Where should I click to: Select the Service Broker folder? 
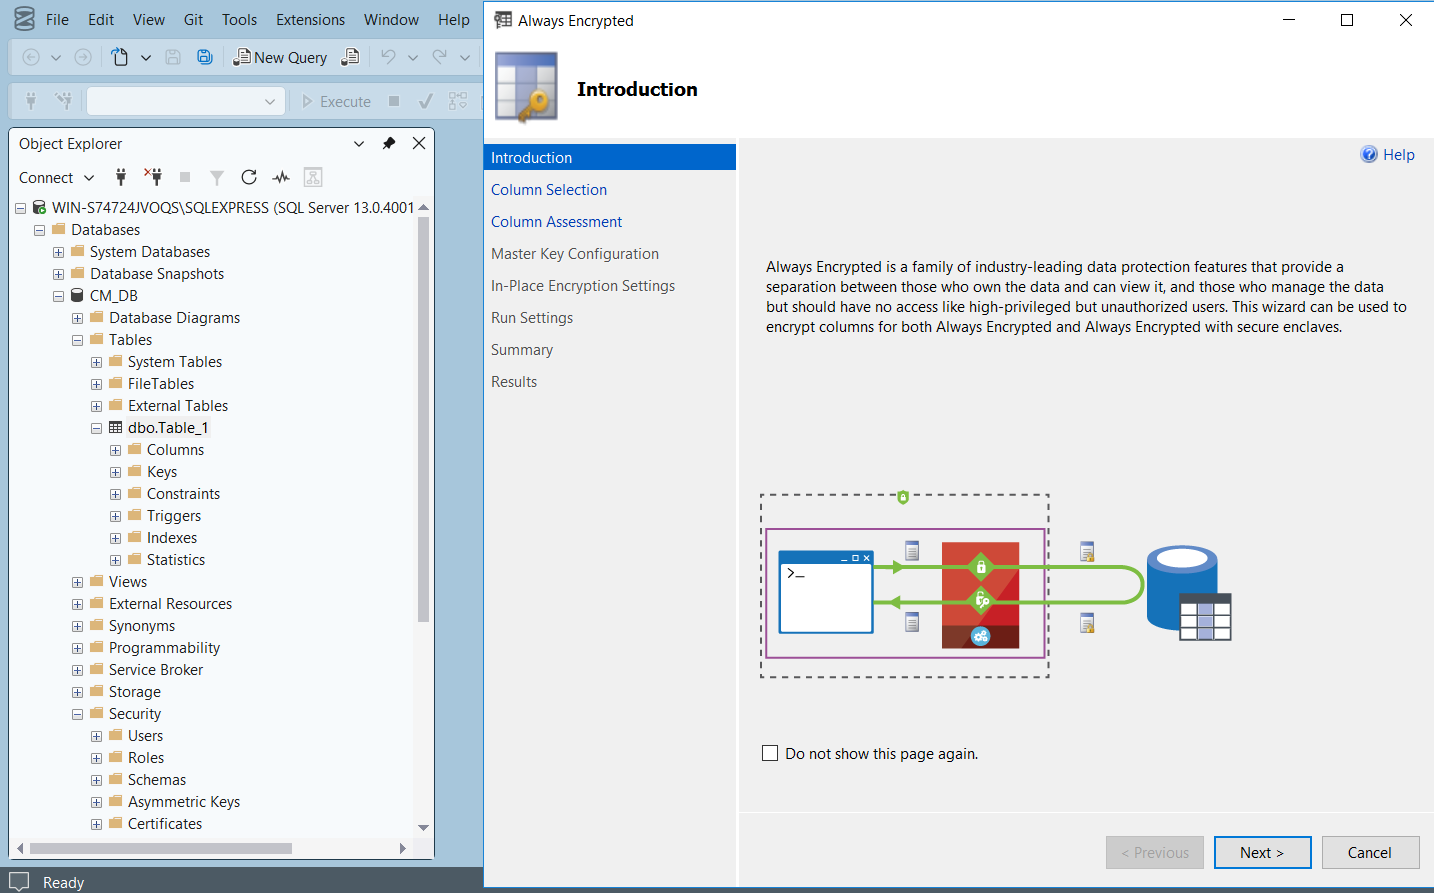(x=156, y=670)
